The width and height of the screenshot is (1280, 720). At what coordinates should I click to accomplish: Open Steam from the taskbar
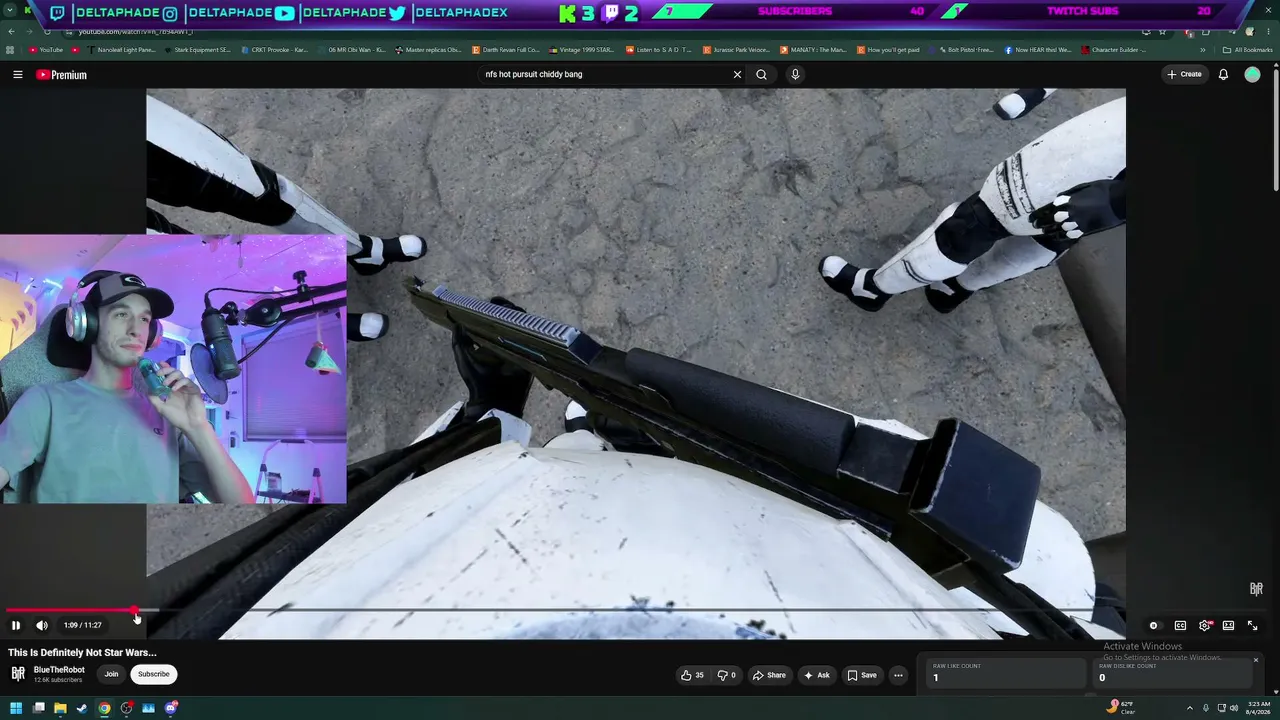tap(82, 708)
